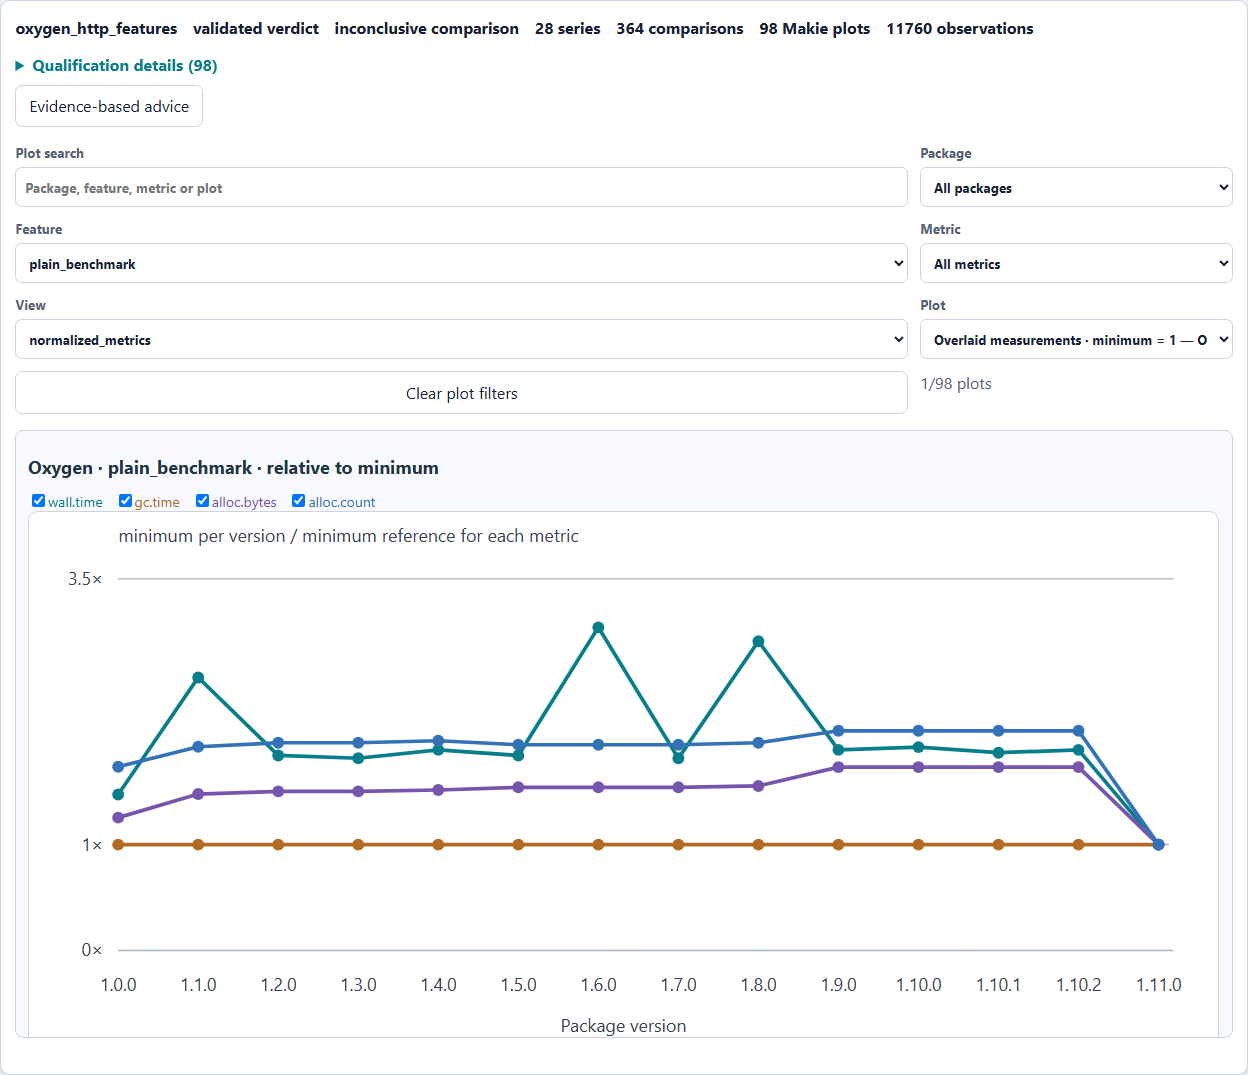Click the wall.time peak point at version 1.6.0
The width and height of the screenshot is (1248, 1075).
pos(598,628)
